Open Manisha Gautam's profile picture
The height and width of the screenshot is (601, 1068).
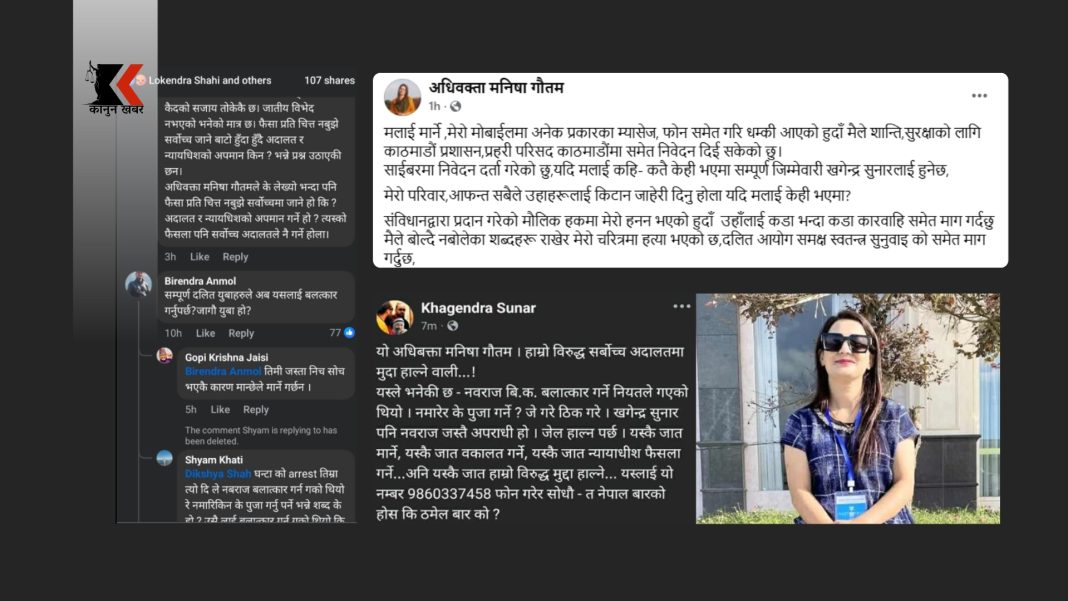coord(403,97)
